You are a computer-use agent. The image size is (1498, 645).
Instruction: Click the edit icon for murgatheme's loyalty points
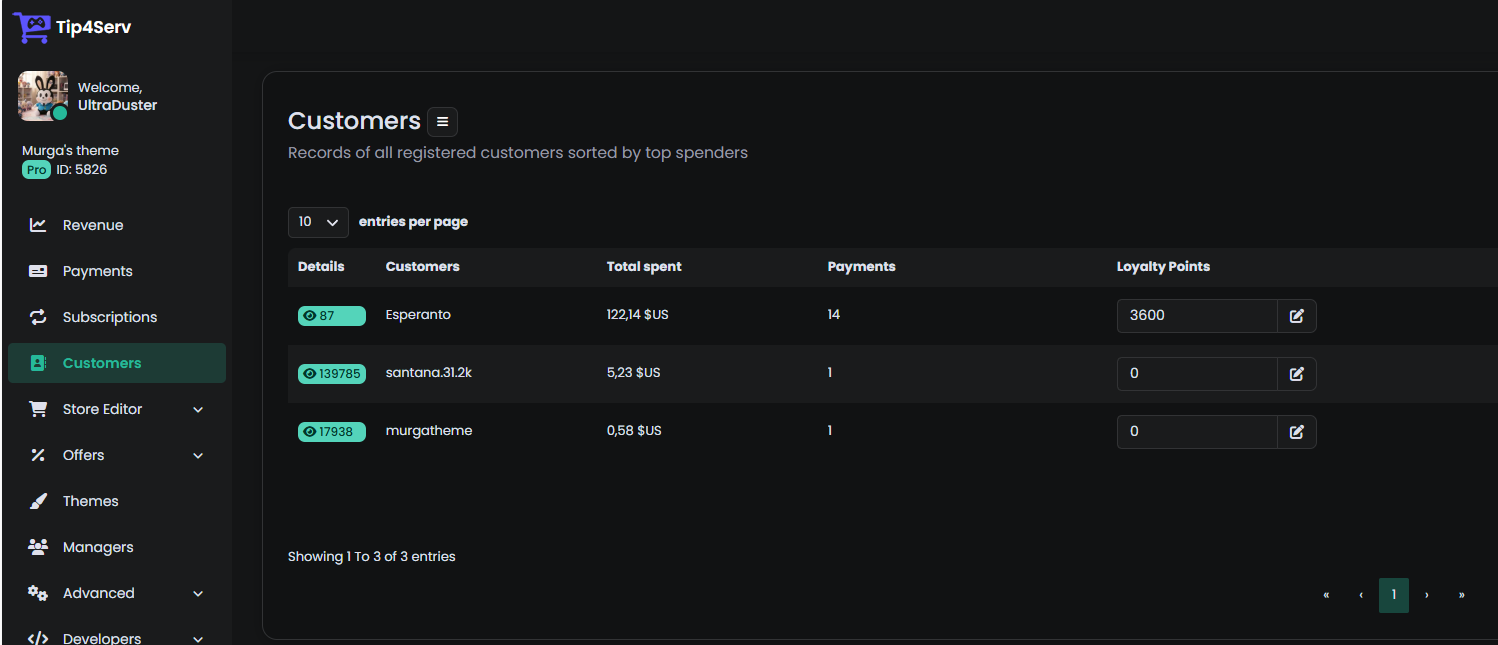pos(1297,432)
